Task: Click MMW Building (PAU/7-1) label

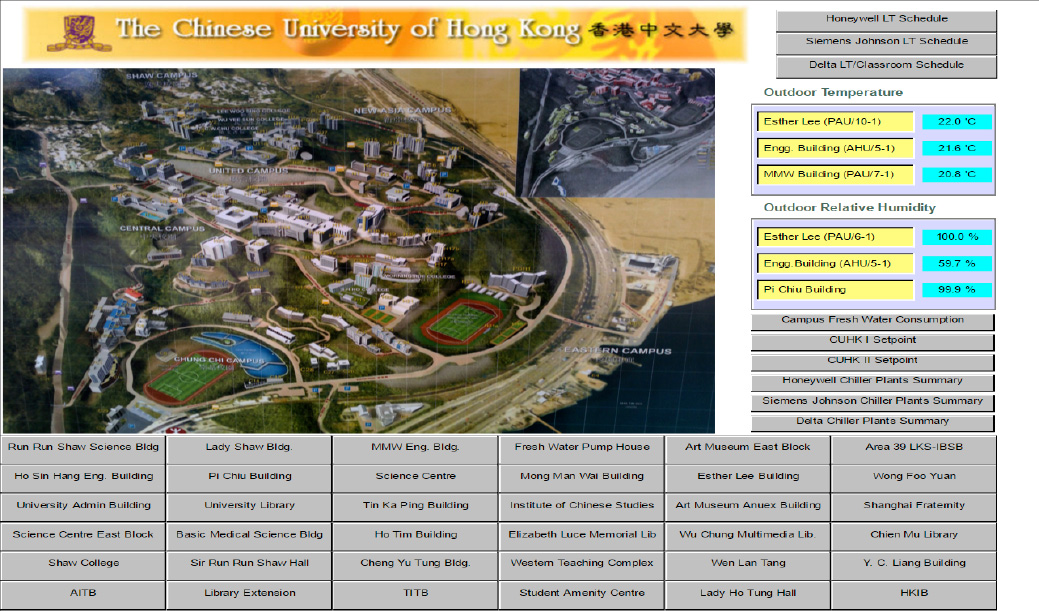Action: [835, 175]
